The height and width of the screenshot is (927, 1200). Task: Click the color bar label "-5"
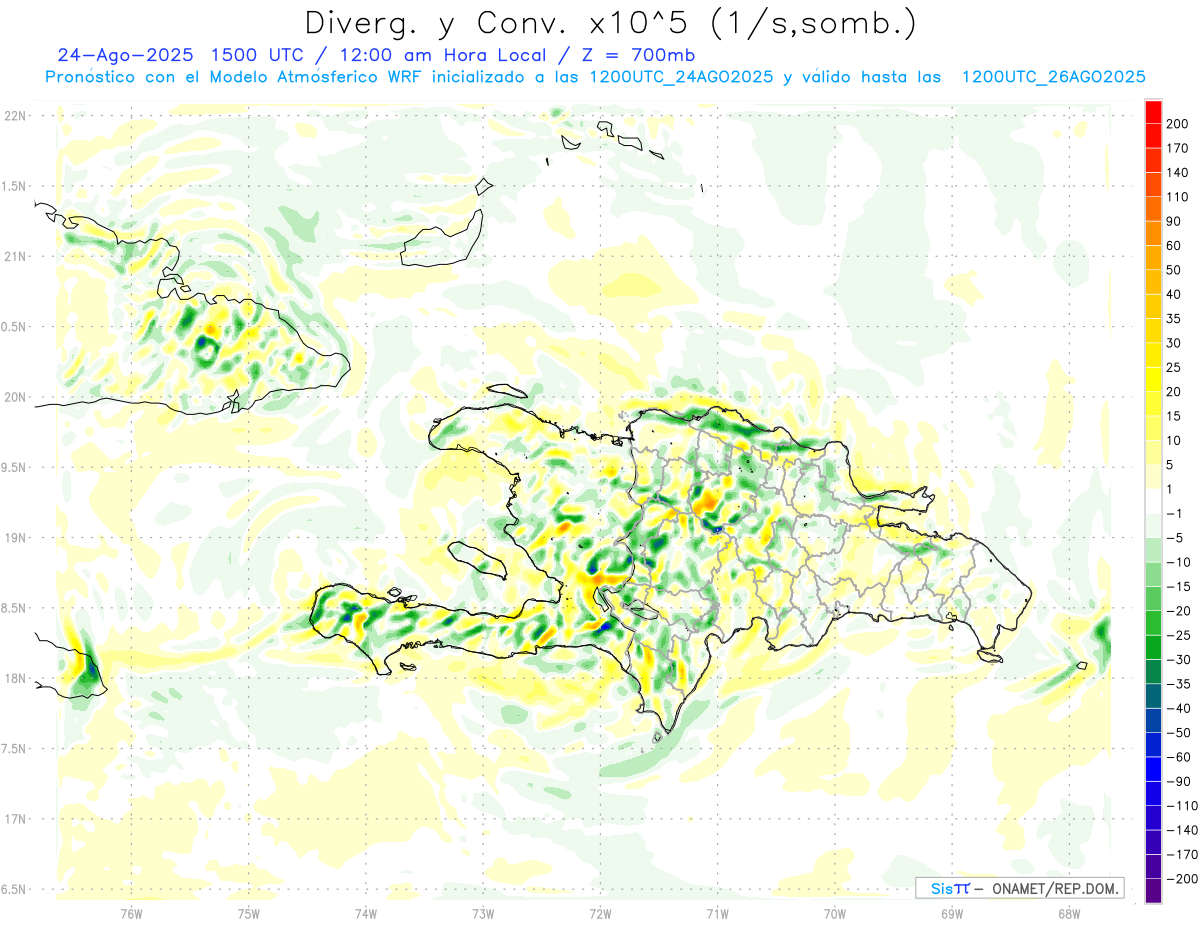pos(1174,538)
